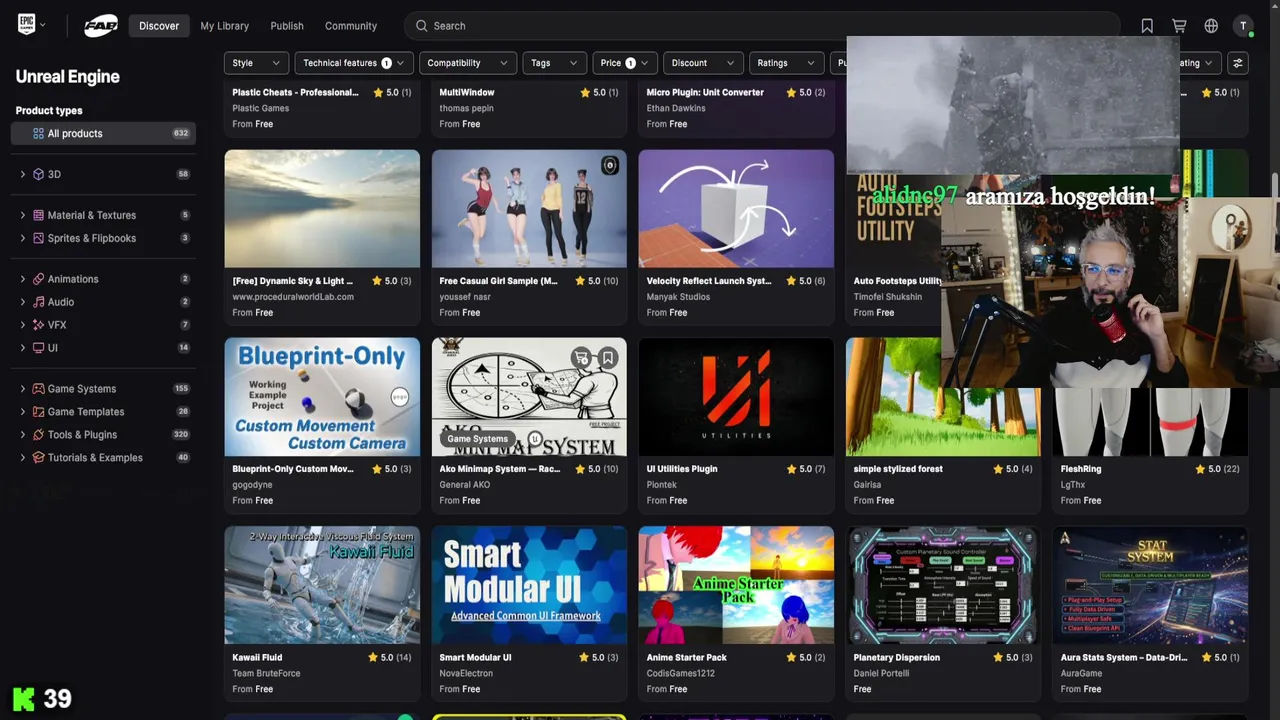Open the Blueprint-Only Custom Movement thumbnail
Screen dimensions: 1280x720
pos(322,397)
